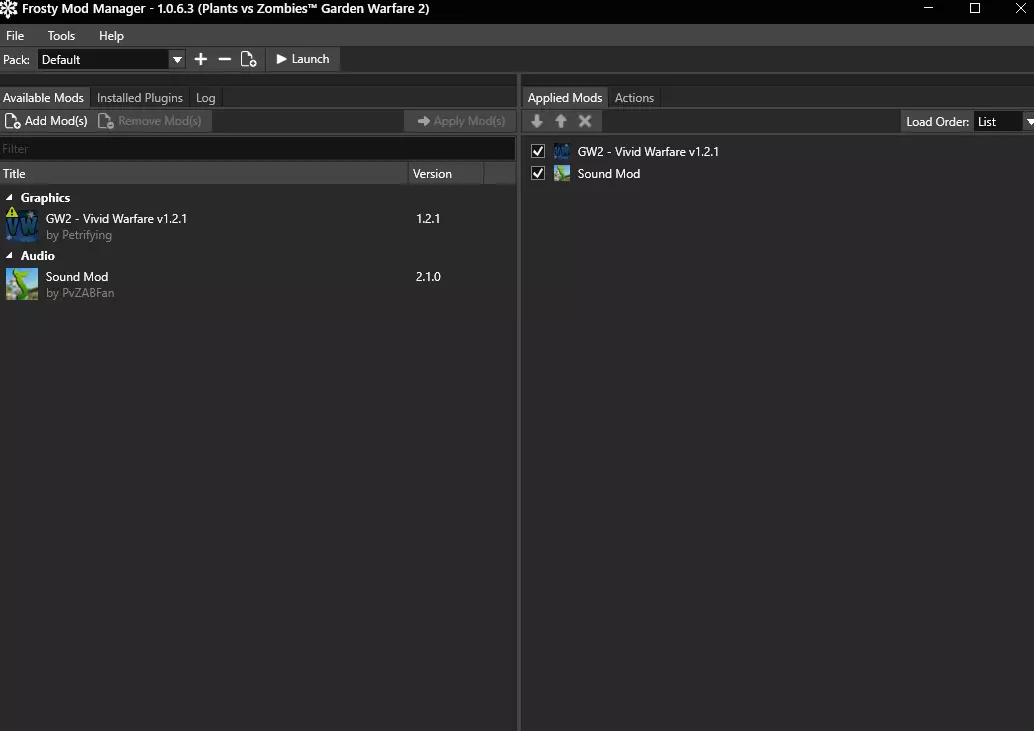The width and height of the screenshot is (1034, 731).
Task: Open the Pack dropdown showing Default
Action: pos(111,59)
